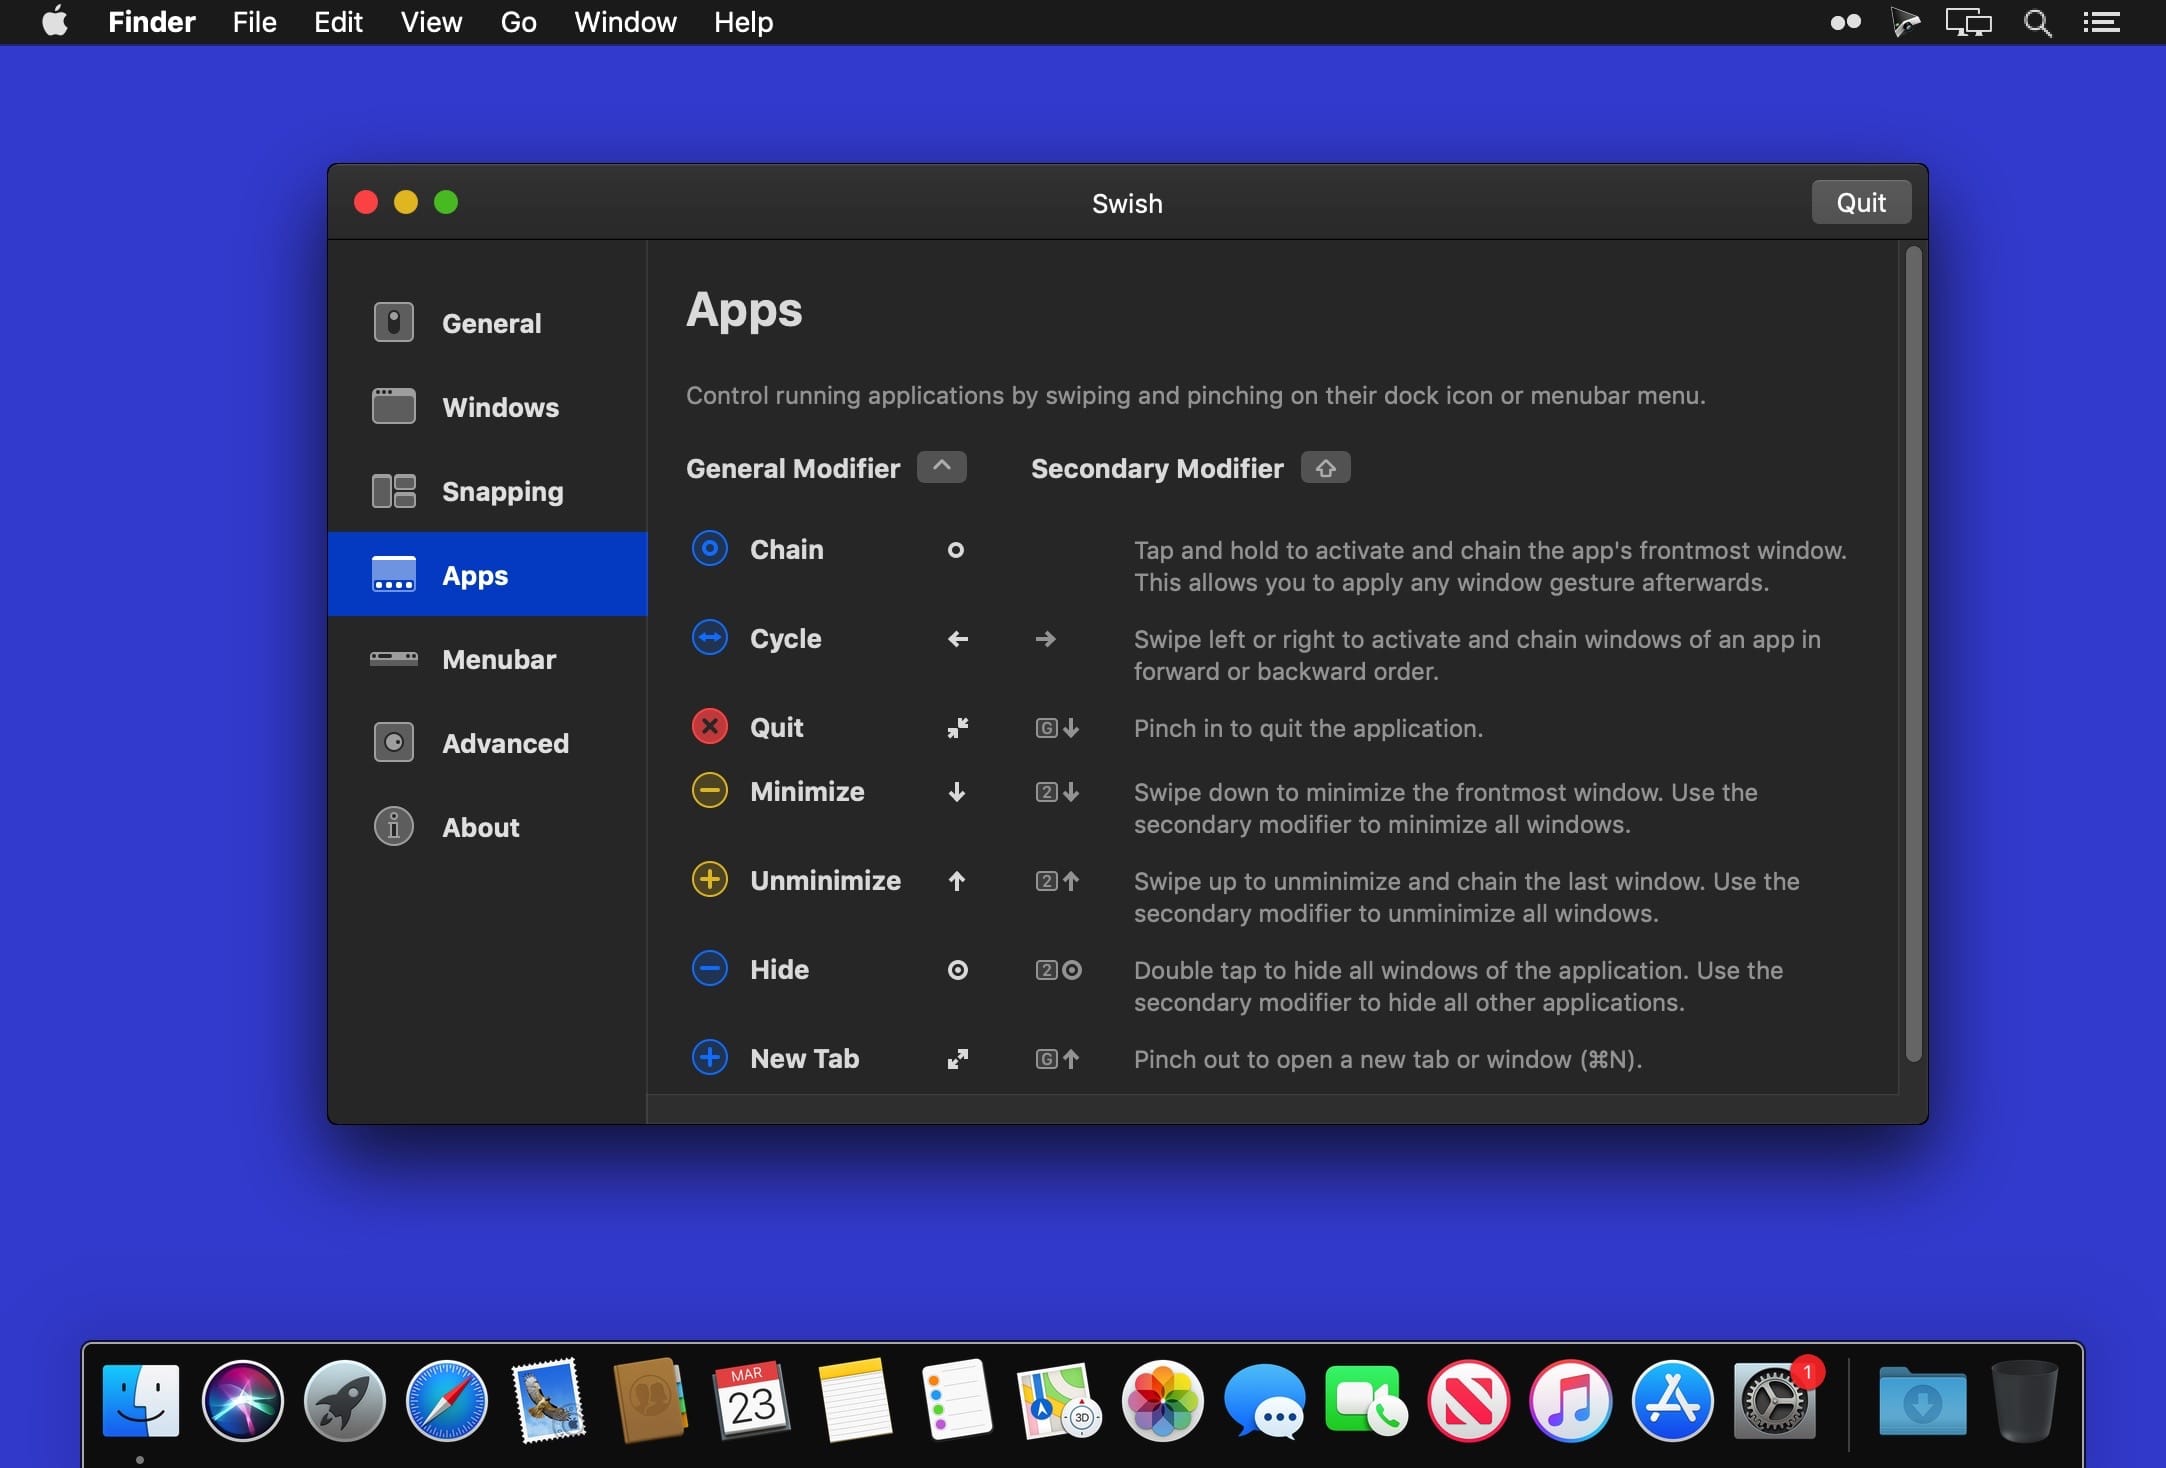Click the Quit button in title bar
Viewport: 2166px width, 1468px height.
1861,203
